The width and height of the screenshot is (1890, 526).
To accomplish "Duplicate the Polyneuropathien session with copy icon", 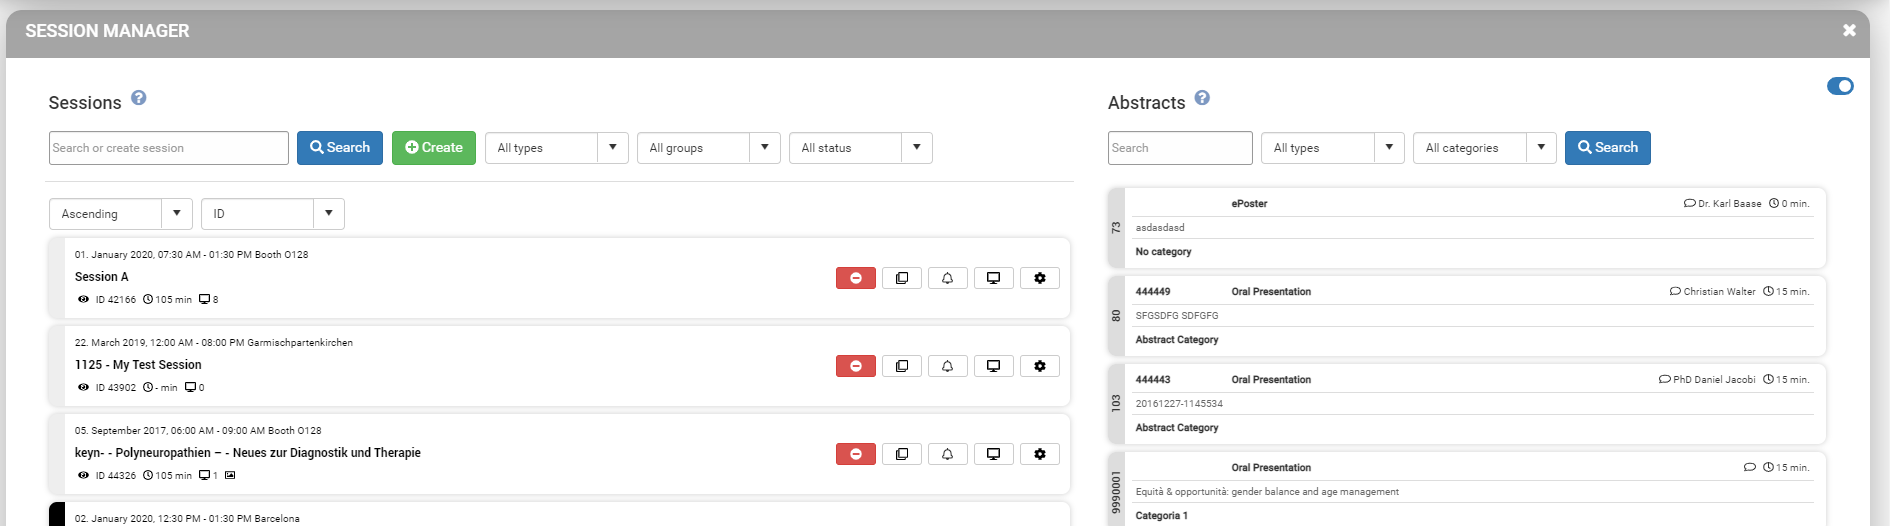I will 902,454.
